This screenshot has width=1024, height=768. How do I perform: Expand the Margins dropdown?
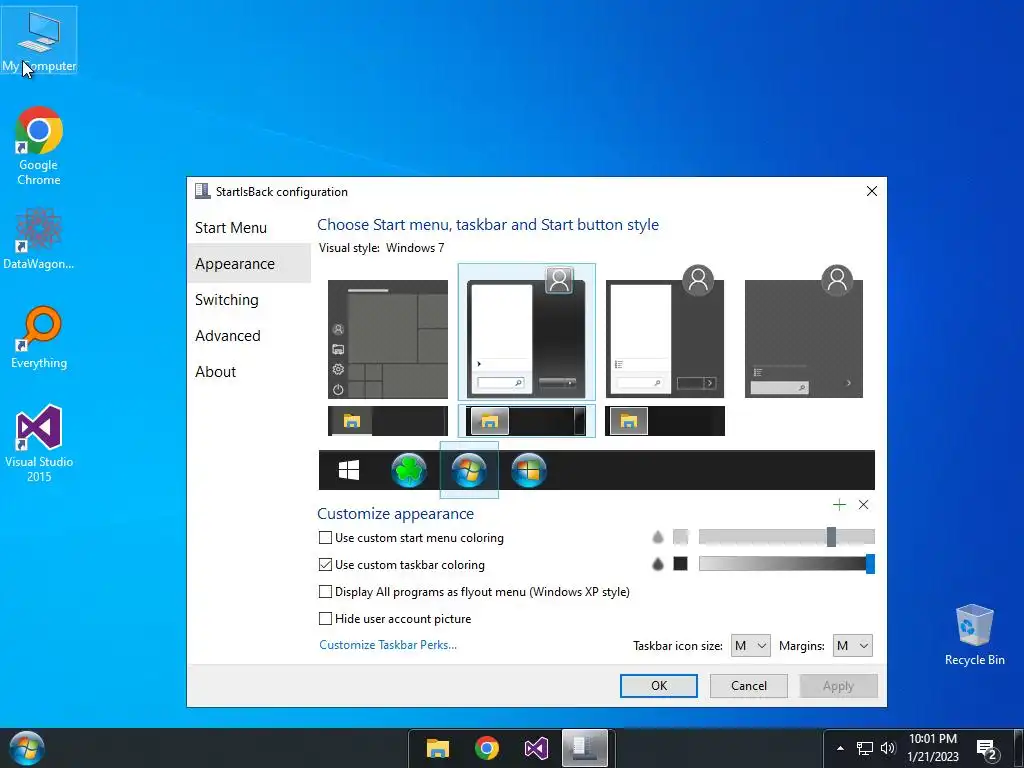(x=852, y=646)
